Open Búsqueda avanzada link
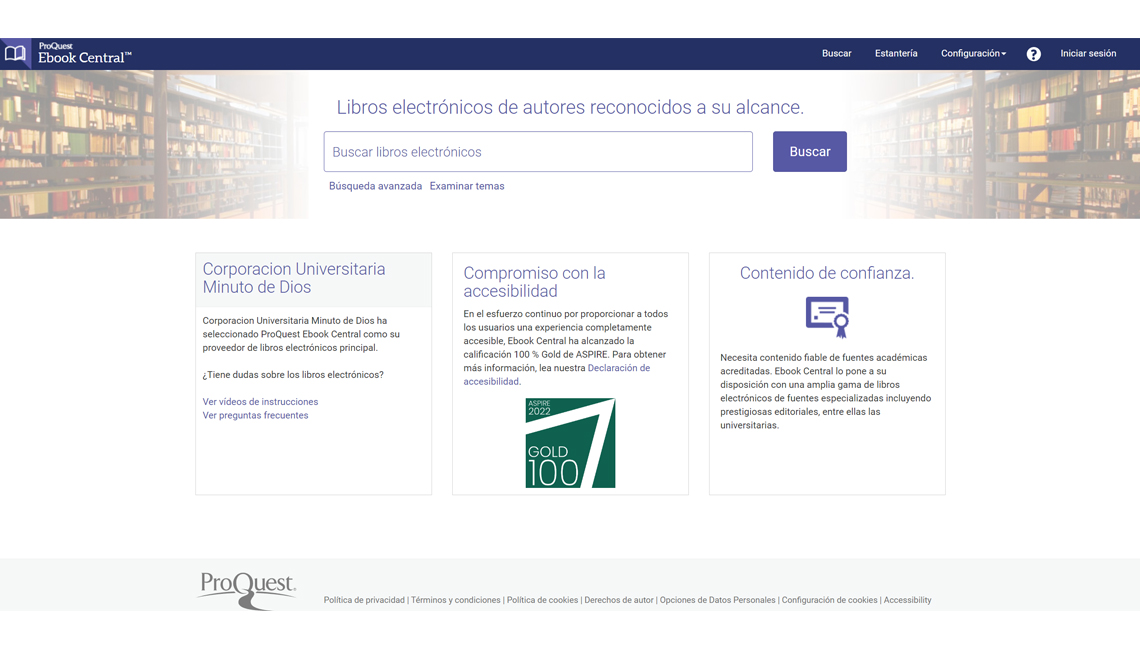 [x=375, y=186]
